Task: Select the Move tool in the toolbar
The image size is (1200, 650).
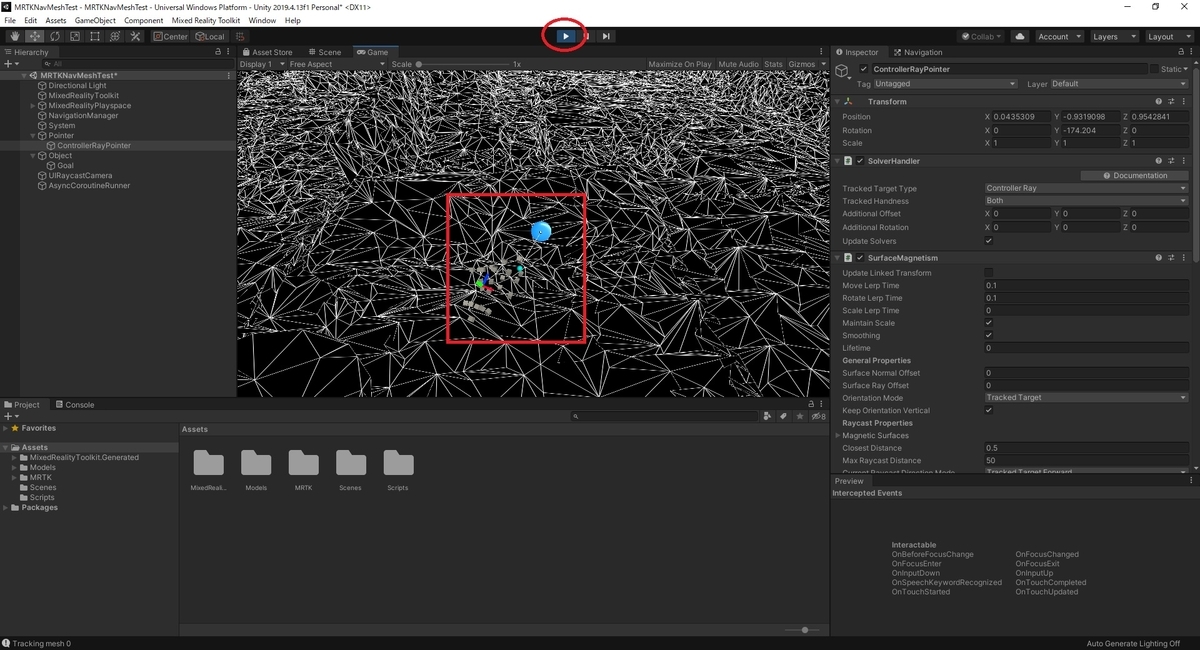Action: (35, 36)
